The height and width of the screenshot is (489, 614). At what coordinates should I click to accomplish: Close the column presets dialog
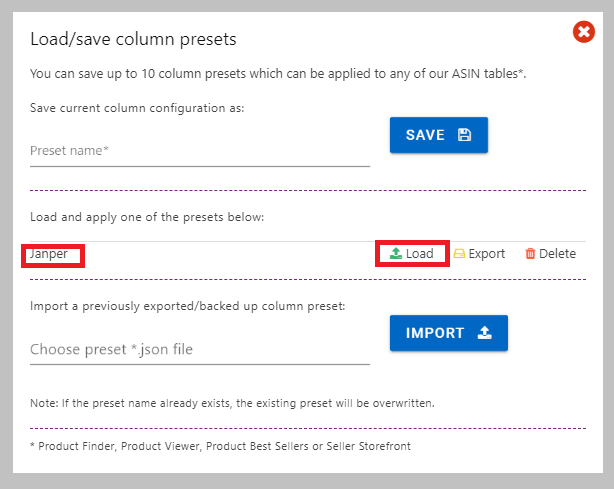tap(584, 33)
